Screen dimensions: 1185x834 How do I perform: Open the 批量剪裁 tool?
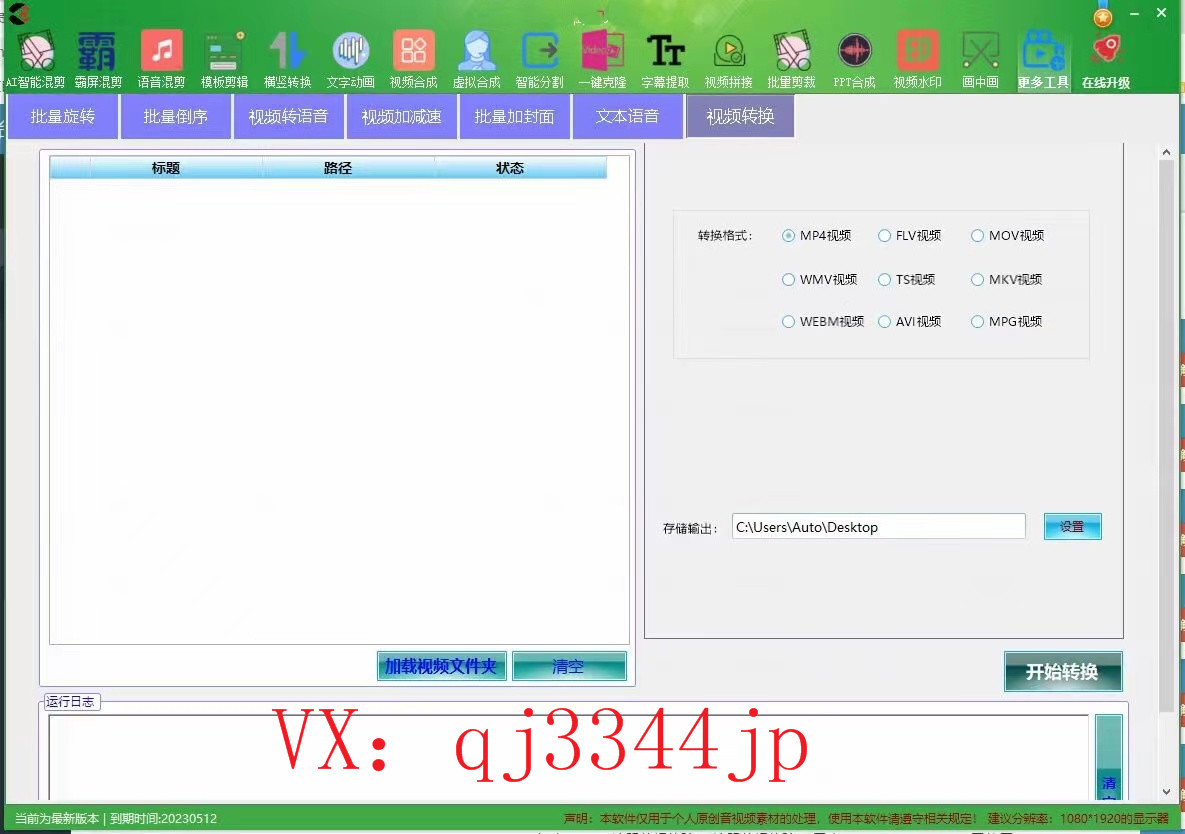[791, 60]
